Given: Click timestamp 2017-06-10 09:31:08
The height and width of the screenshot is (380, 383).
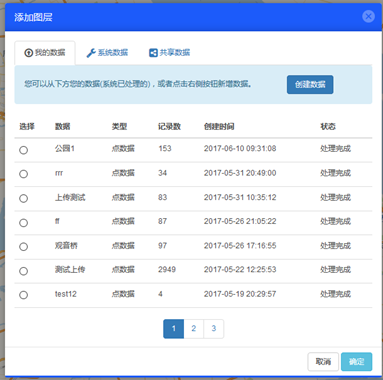Looking at the screenshot, I should coord(240,149).
